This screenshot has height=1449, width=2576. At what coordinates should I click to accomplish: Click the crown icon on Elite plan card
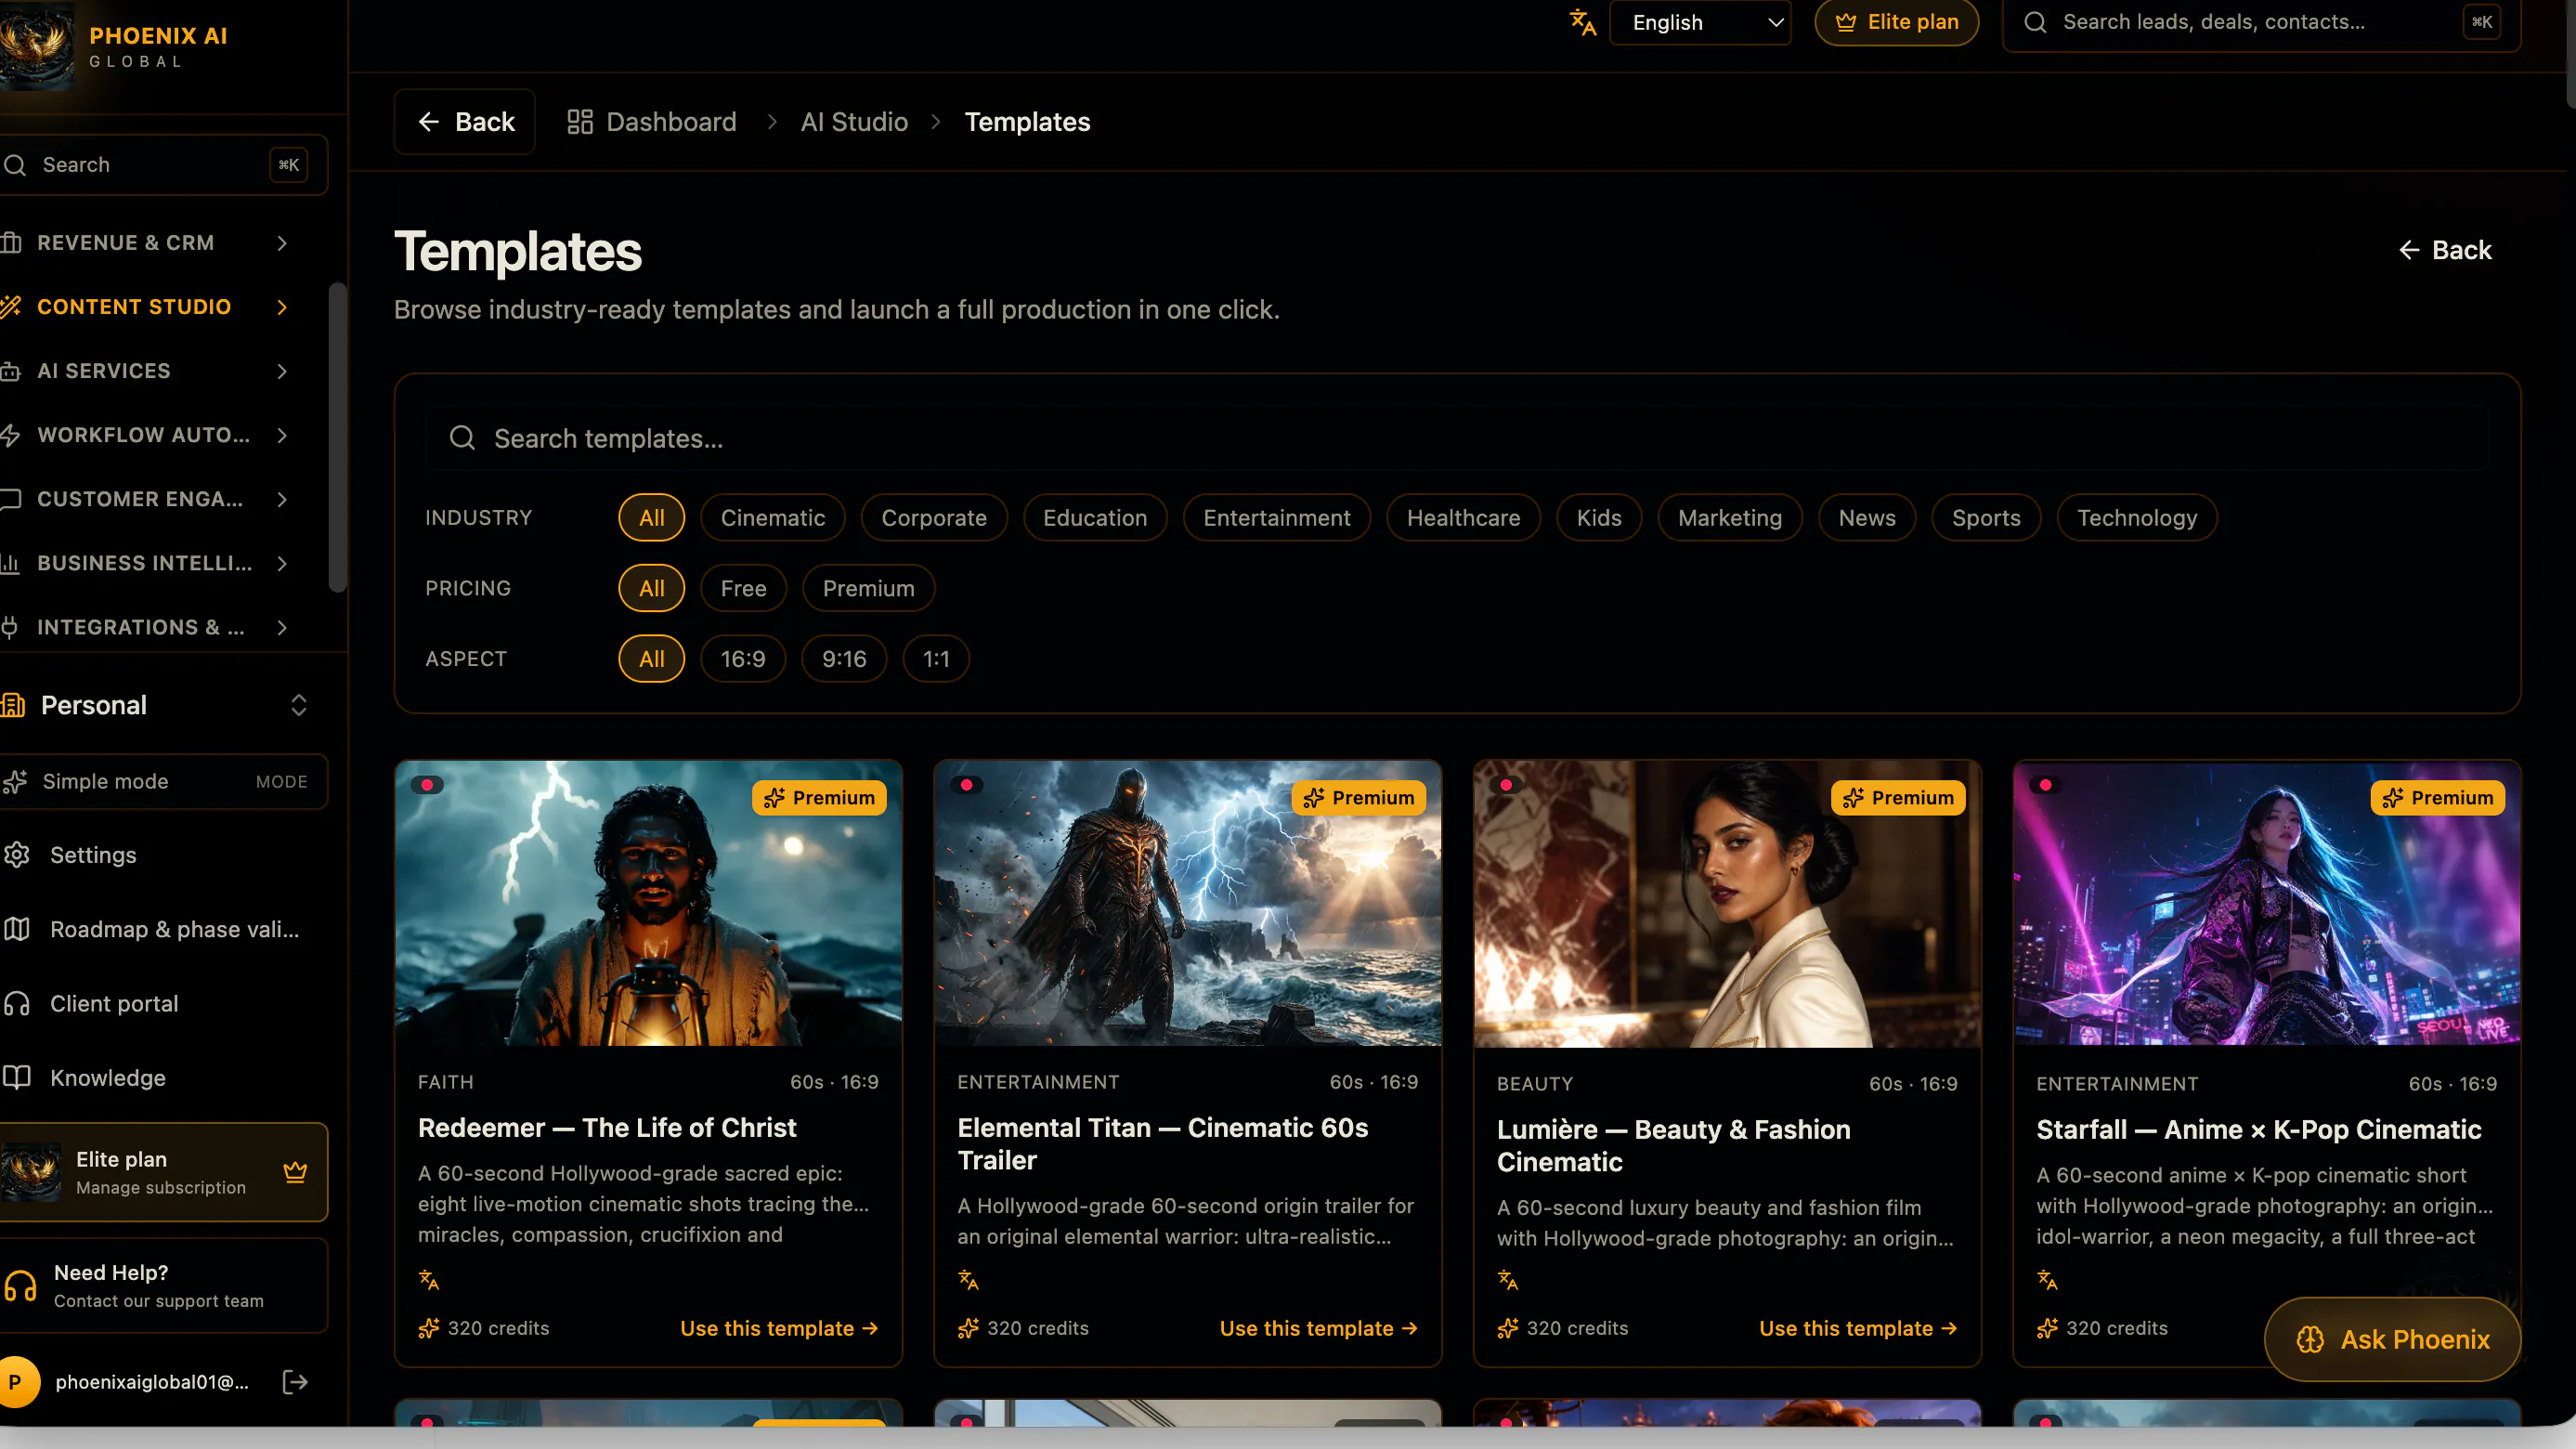coord(295,1172)
